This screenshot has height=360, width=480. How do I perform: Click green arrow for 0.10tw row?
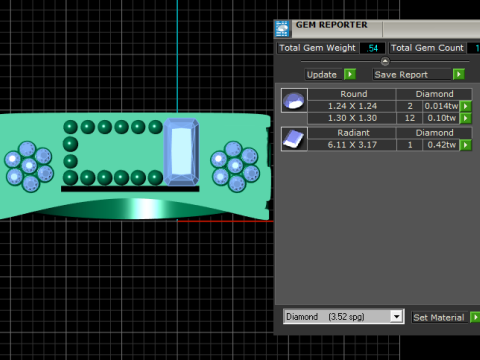click(x=466, y=118)
